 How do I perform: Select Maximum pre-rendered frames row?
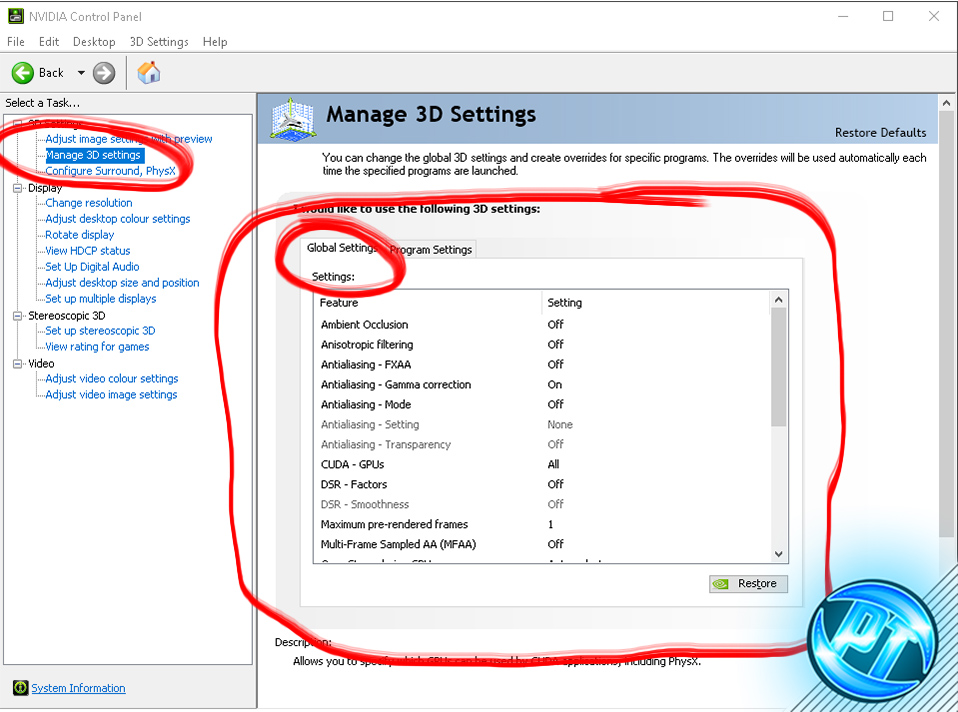tap(543, 524)
